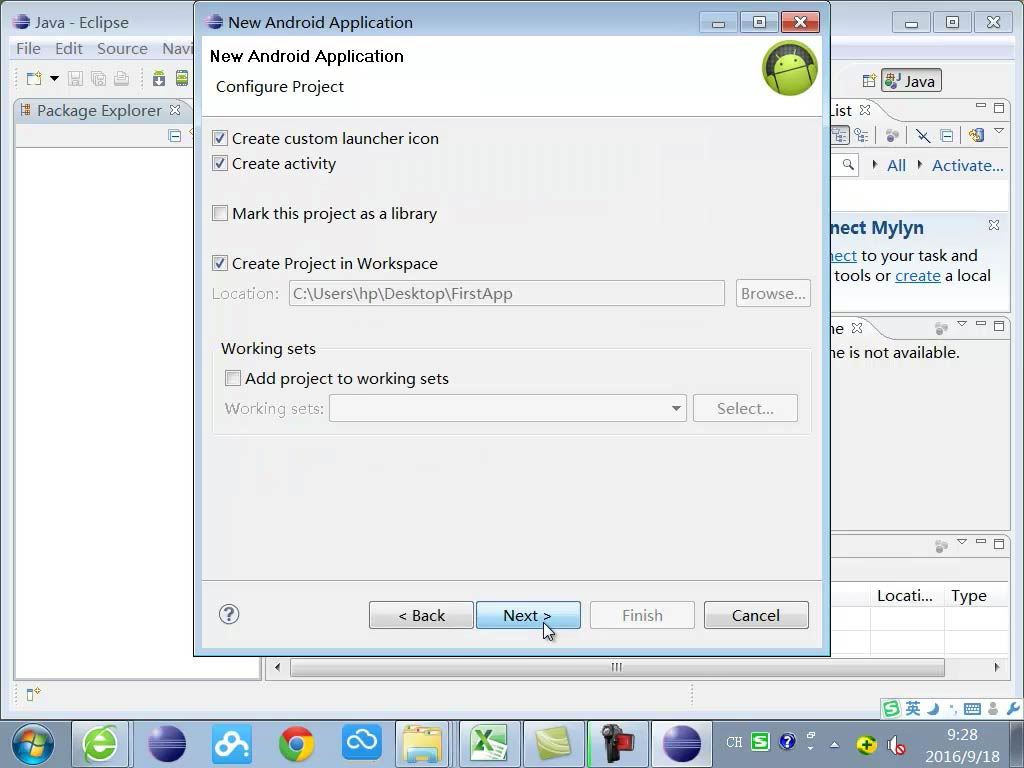The height and width of the screenshot is (768, 1024).
Task: Open the Android Virtual Device Manager icon
Action: point(182,79)
